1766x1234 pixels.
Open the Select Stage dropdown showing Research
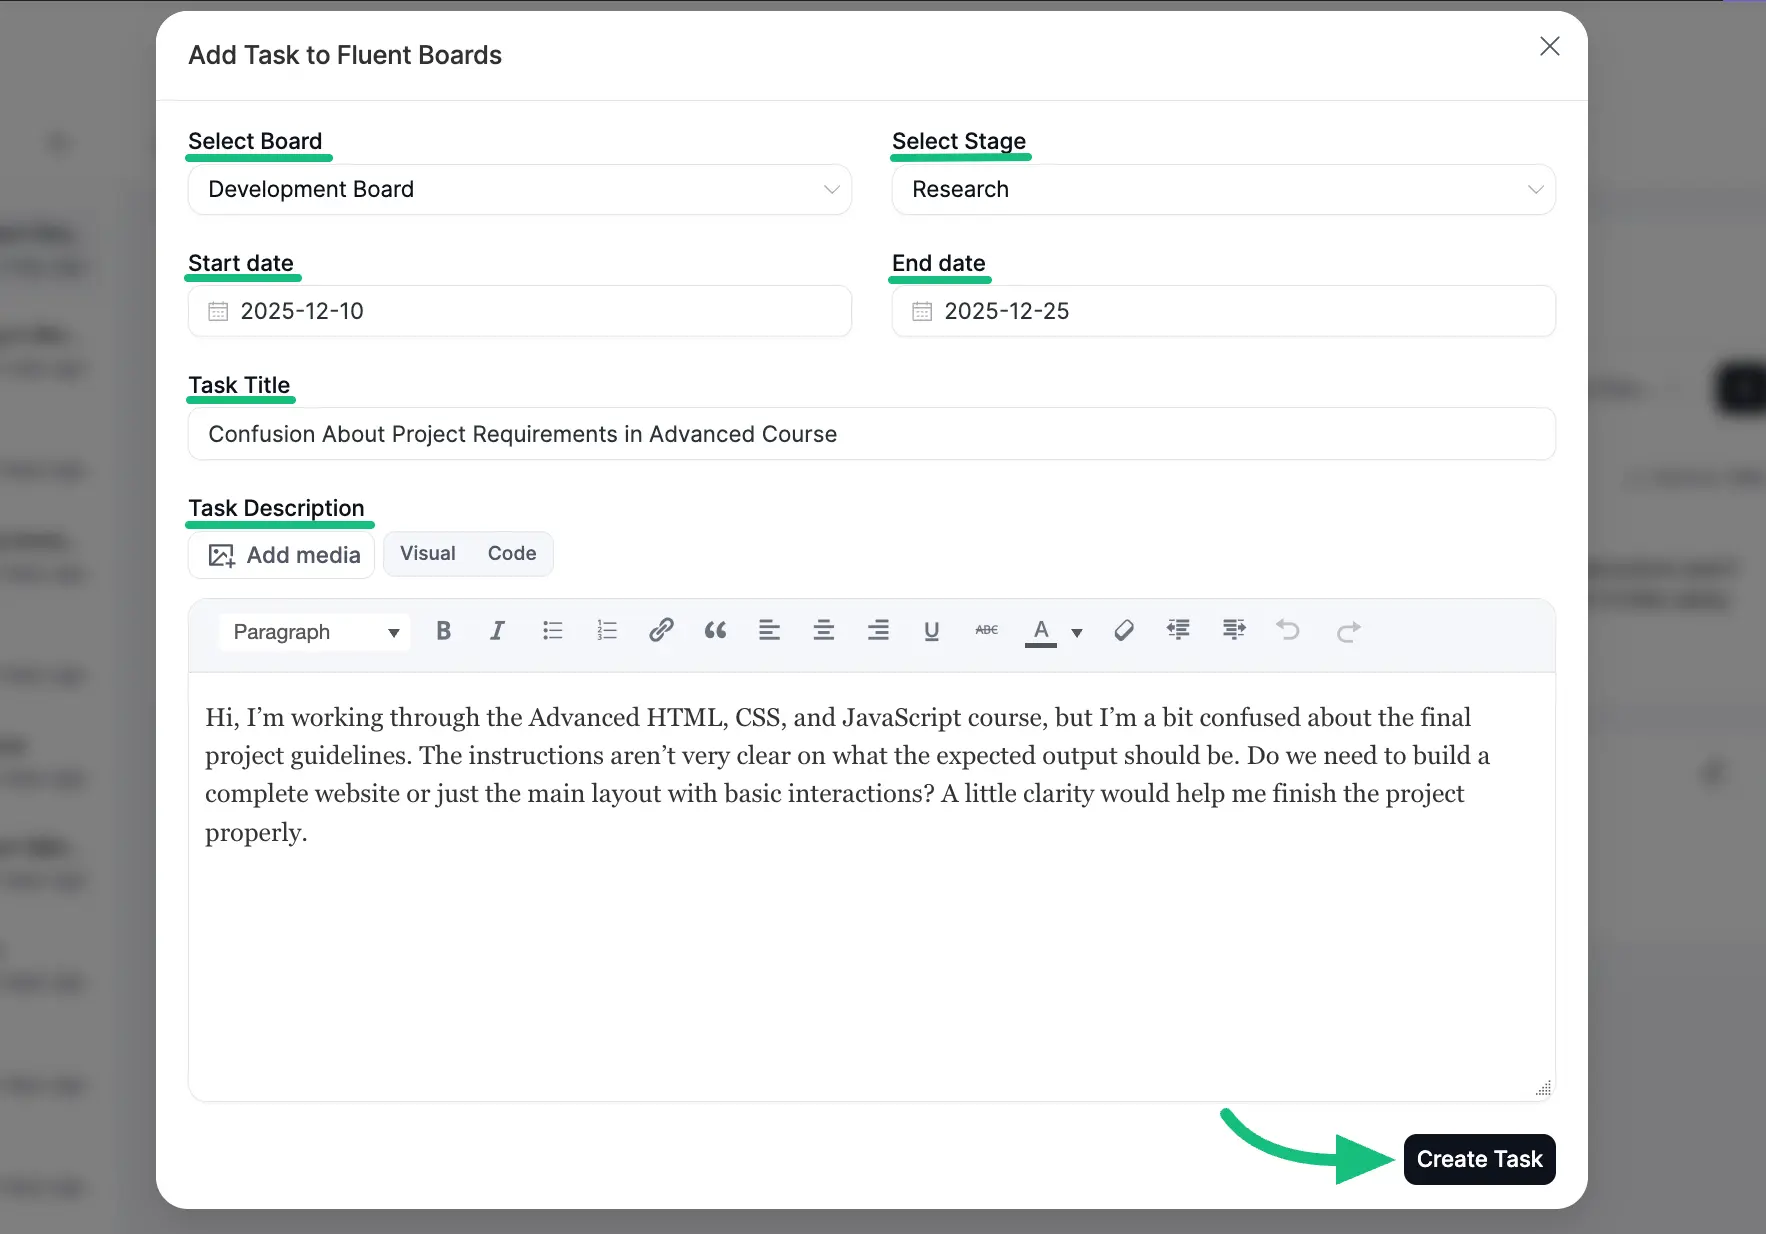coord(1223,189)
